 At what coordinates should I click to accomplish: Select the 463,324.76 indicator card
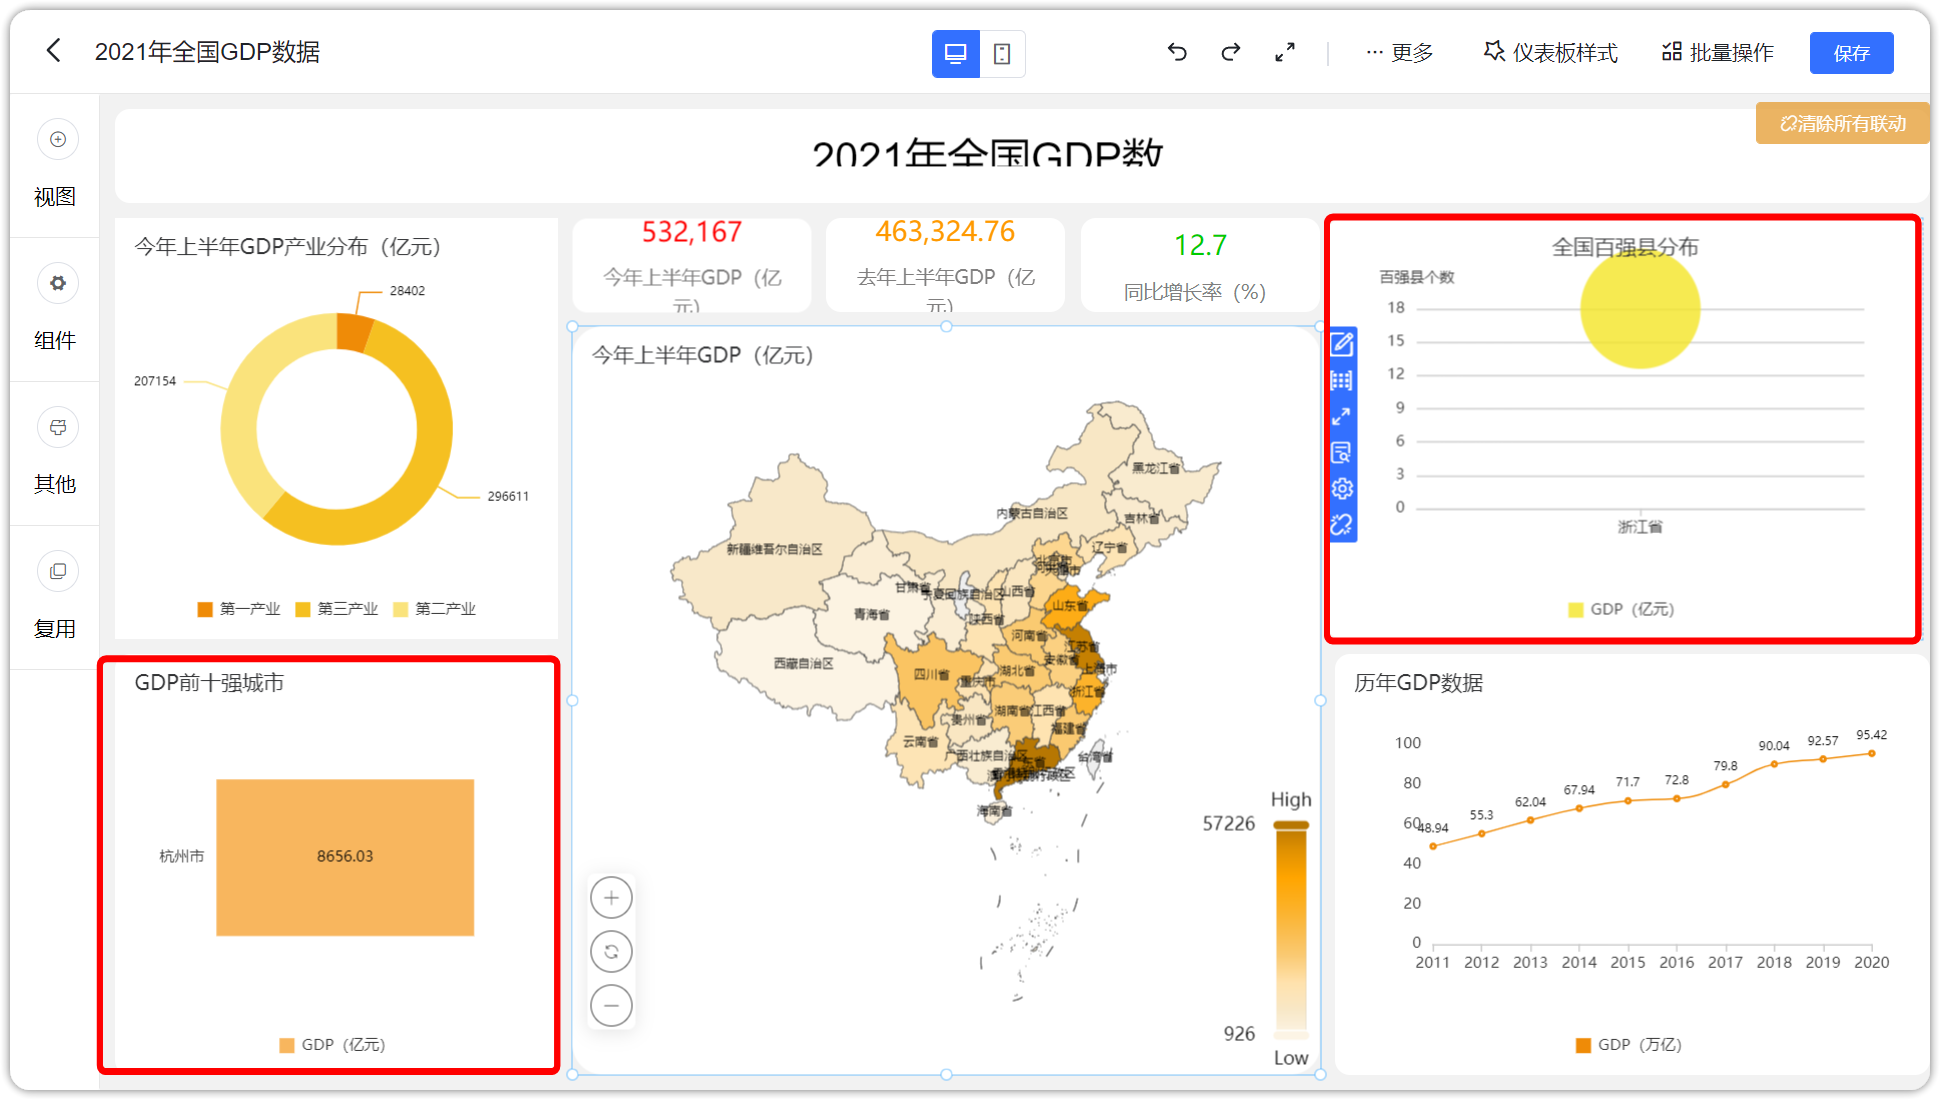pos(945,264)
